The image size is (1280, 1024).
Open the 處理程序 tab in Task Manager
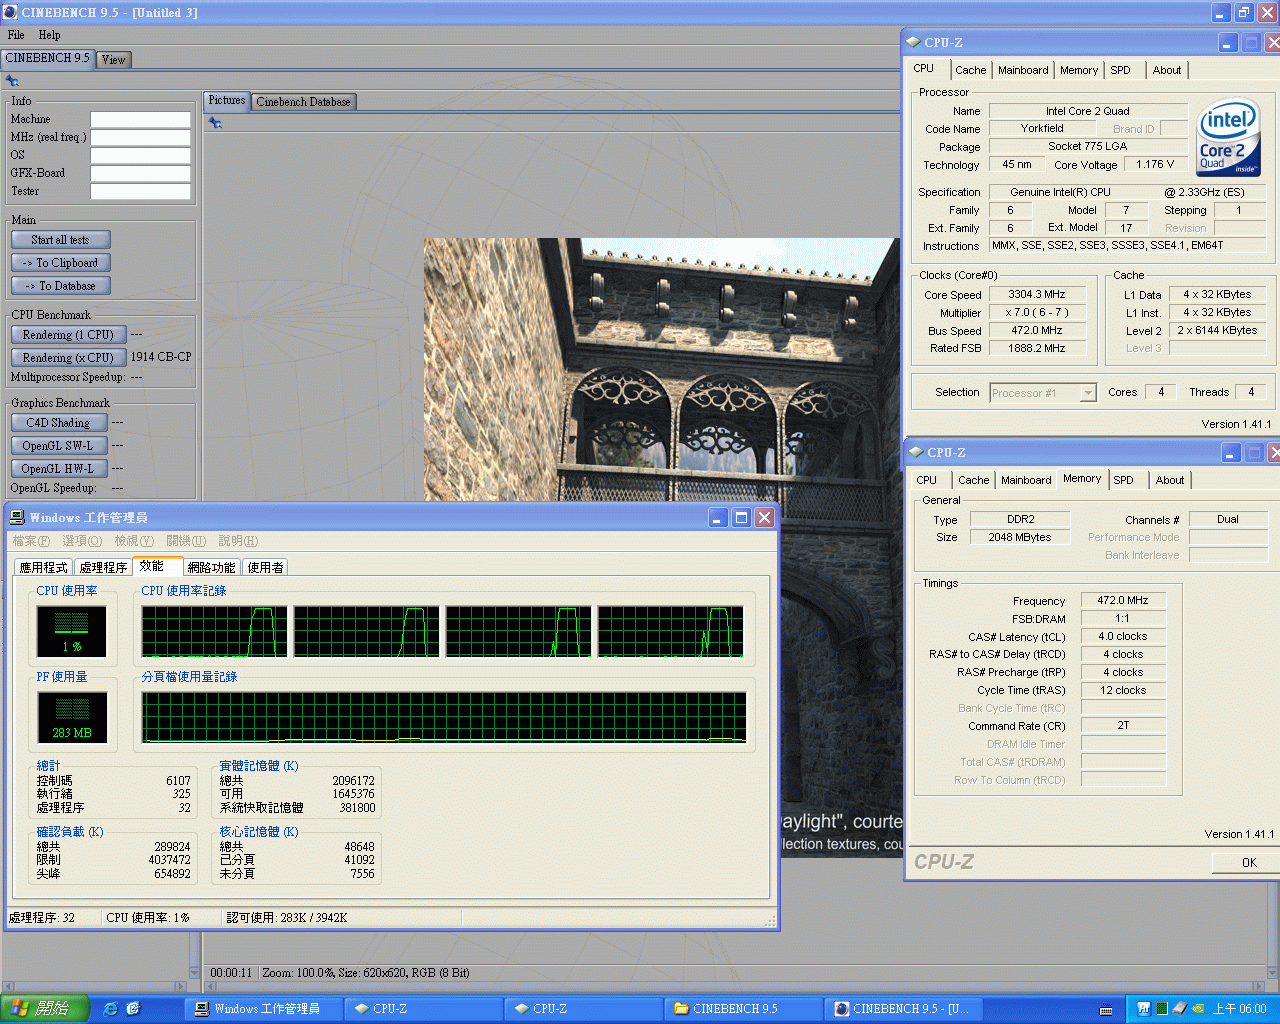[103, 567]
